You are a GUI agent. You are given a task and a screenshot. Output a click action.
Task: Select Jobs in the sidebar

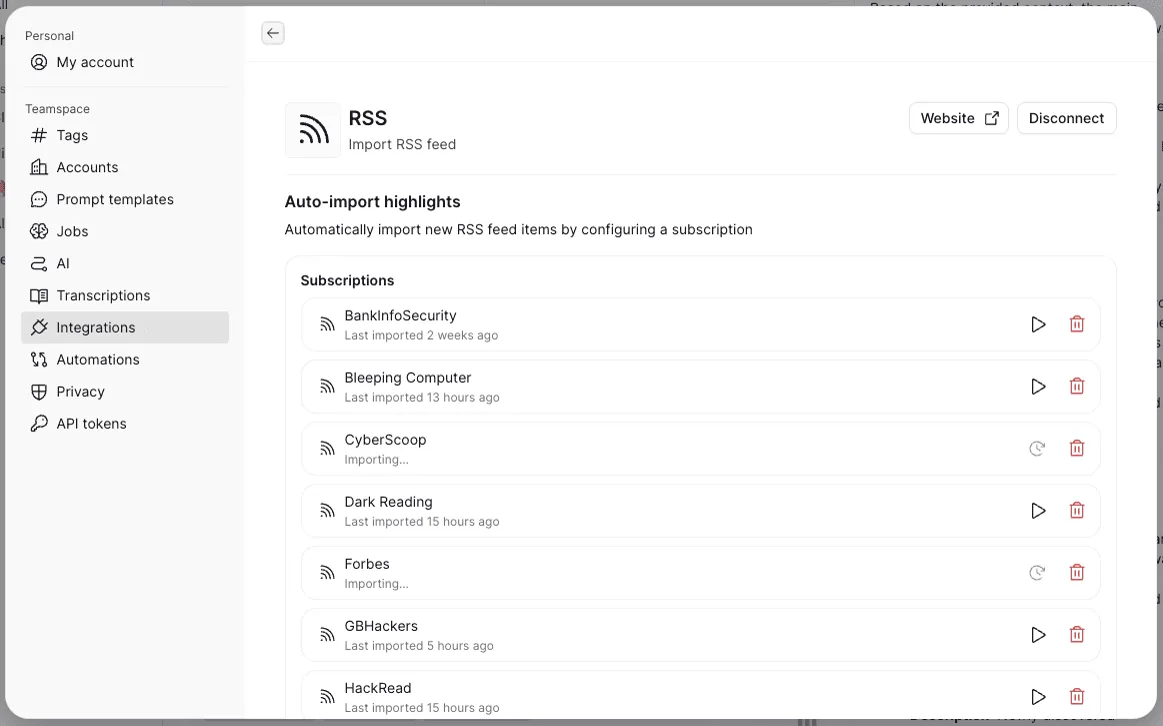click(125, 231)
